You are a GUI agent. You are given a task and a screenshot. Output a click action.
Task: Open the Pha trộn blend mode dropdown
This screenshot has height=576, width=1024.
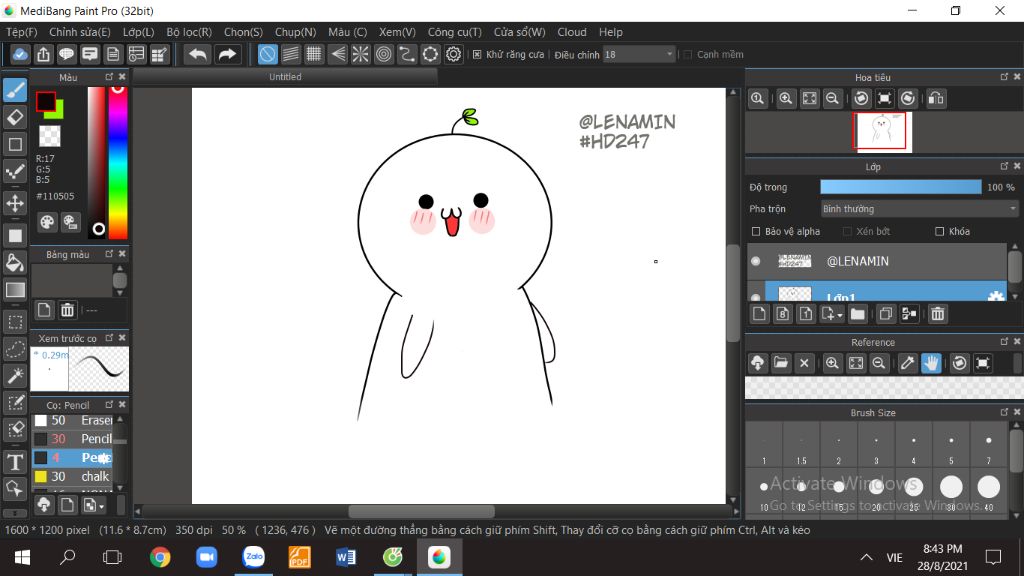tap(919, 209)
